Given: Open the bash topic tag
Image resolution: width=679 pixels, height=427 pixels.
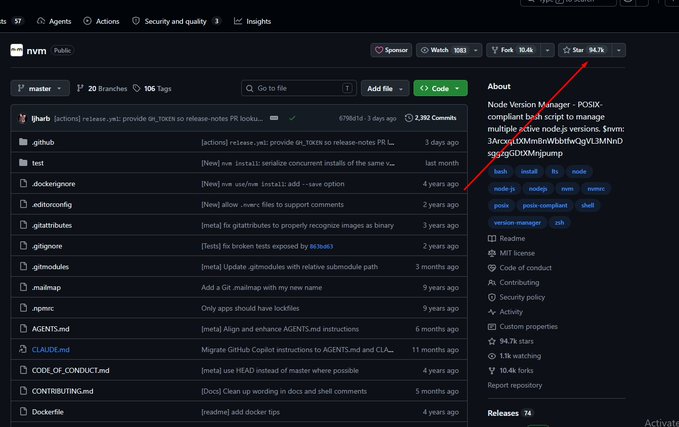Looking at the screenshot, I should 500,171.
